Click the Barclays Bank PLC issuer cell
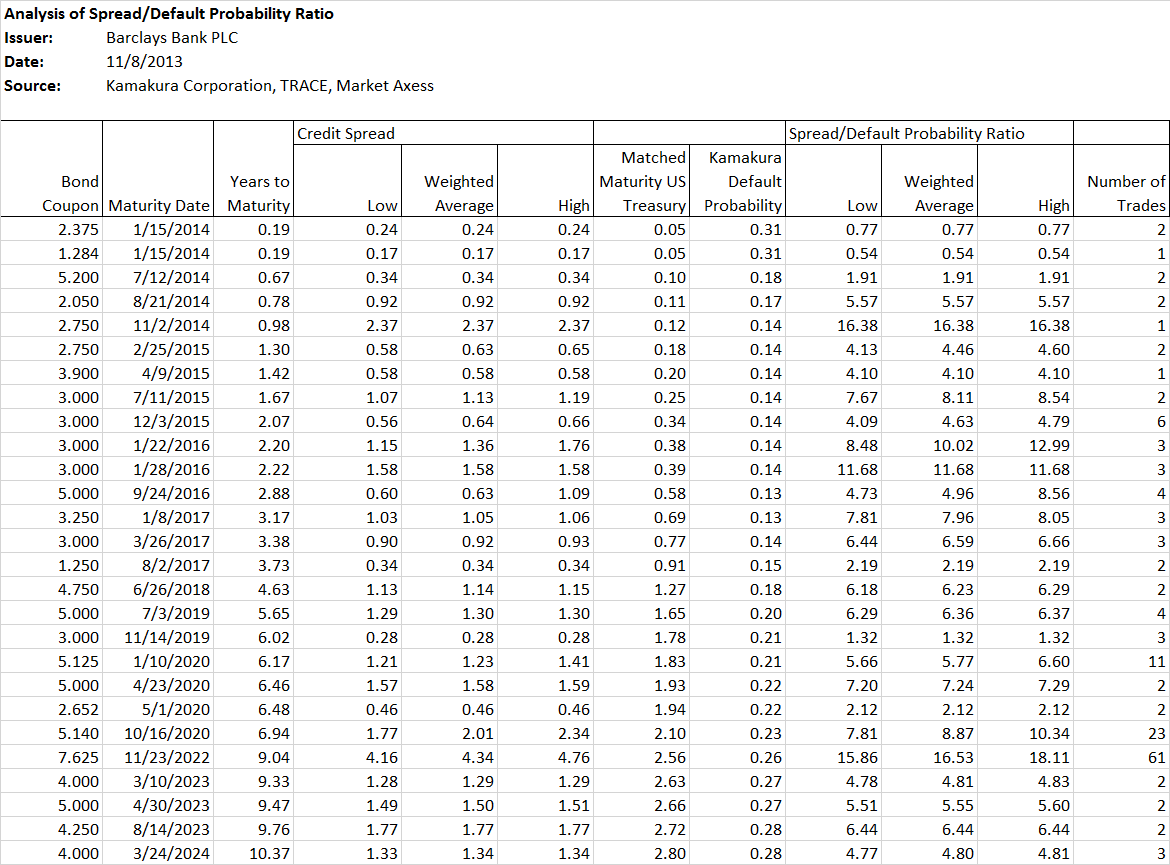1170x865 pixels. click(x=172, y=37)
